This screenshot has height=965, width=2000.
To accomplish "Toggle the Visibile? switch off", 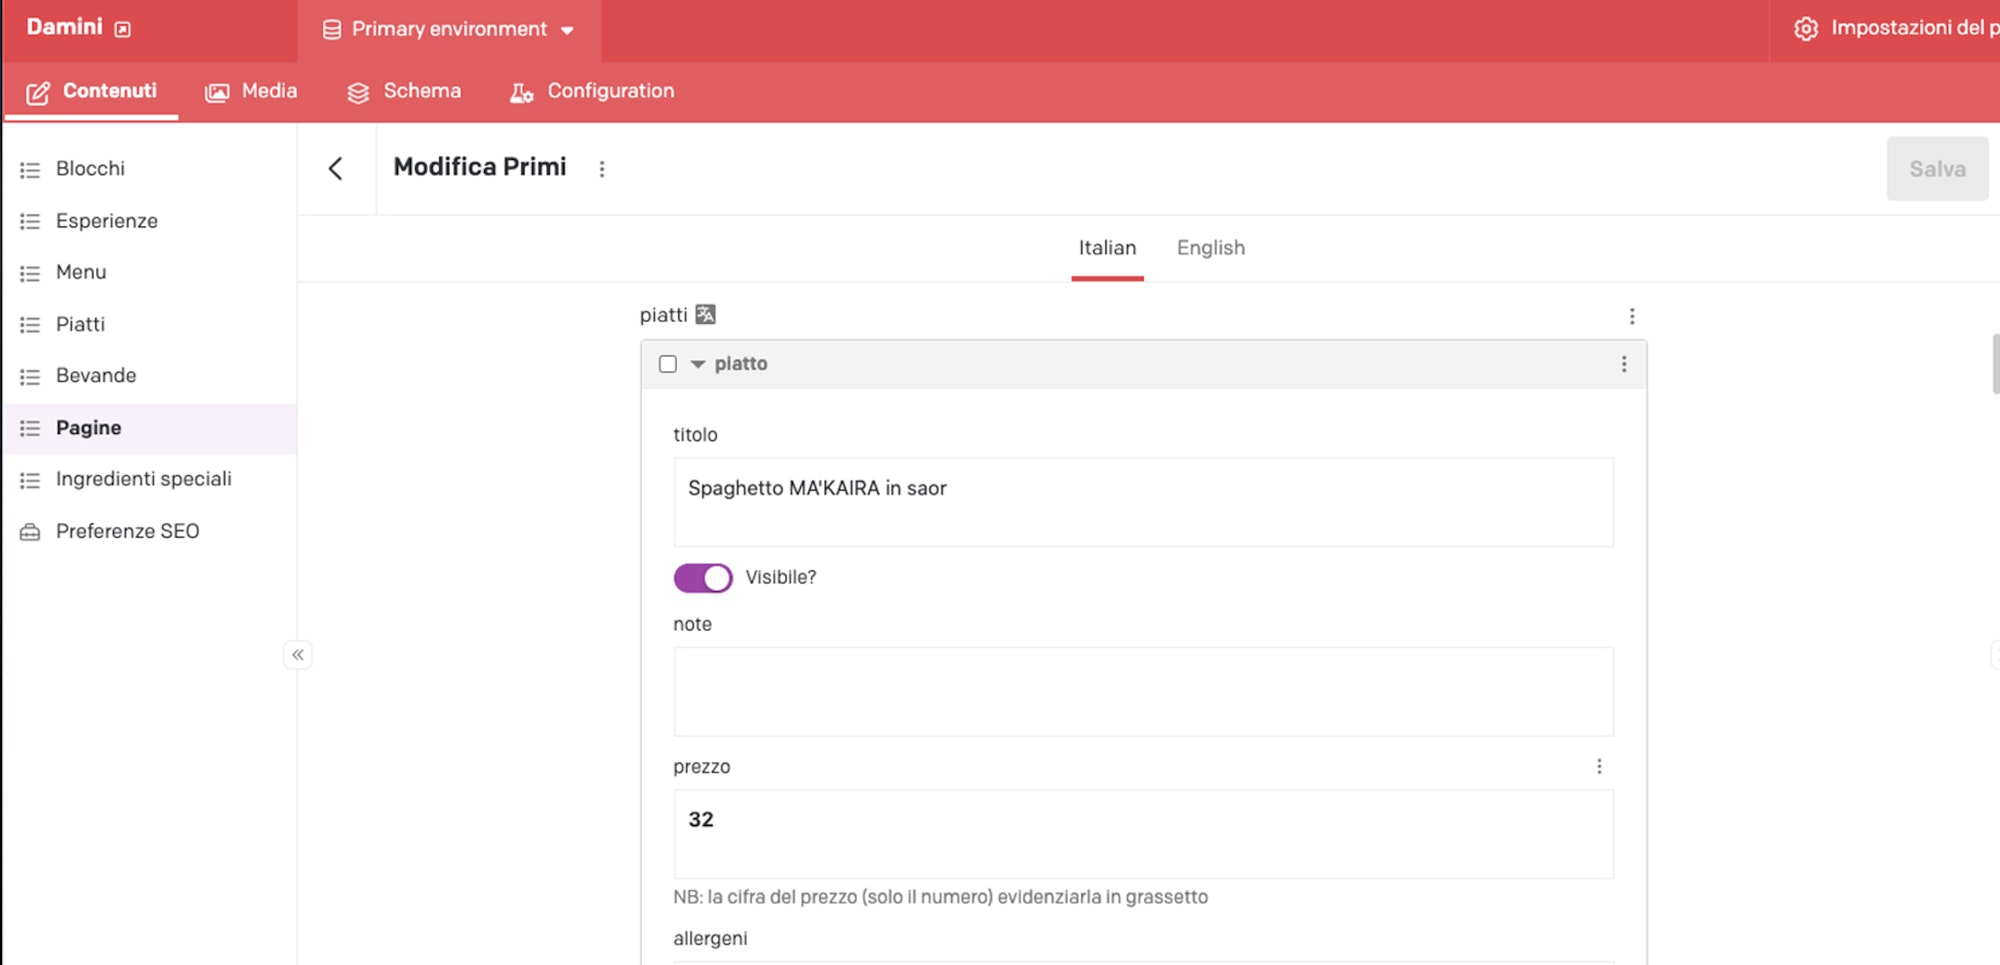I will (x=703, y=578).
